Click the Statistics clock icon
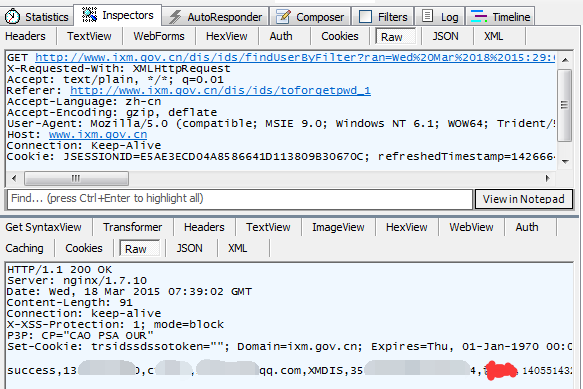Viewport: 583px width, 389px height. 12,17
